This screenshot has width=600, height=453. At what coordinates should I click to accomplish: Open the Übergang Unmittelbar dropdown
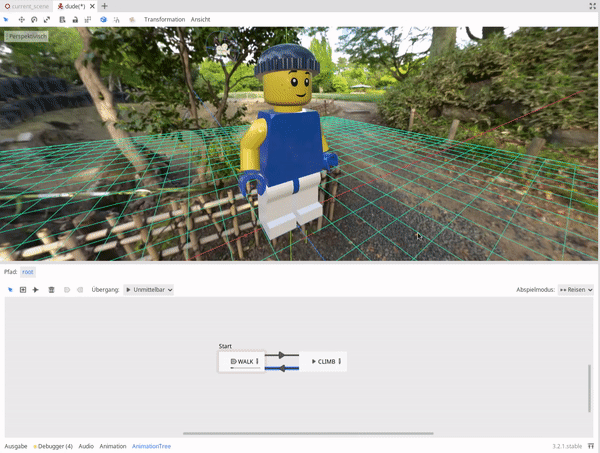pyautogui.click(x=148, y=290)
